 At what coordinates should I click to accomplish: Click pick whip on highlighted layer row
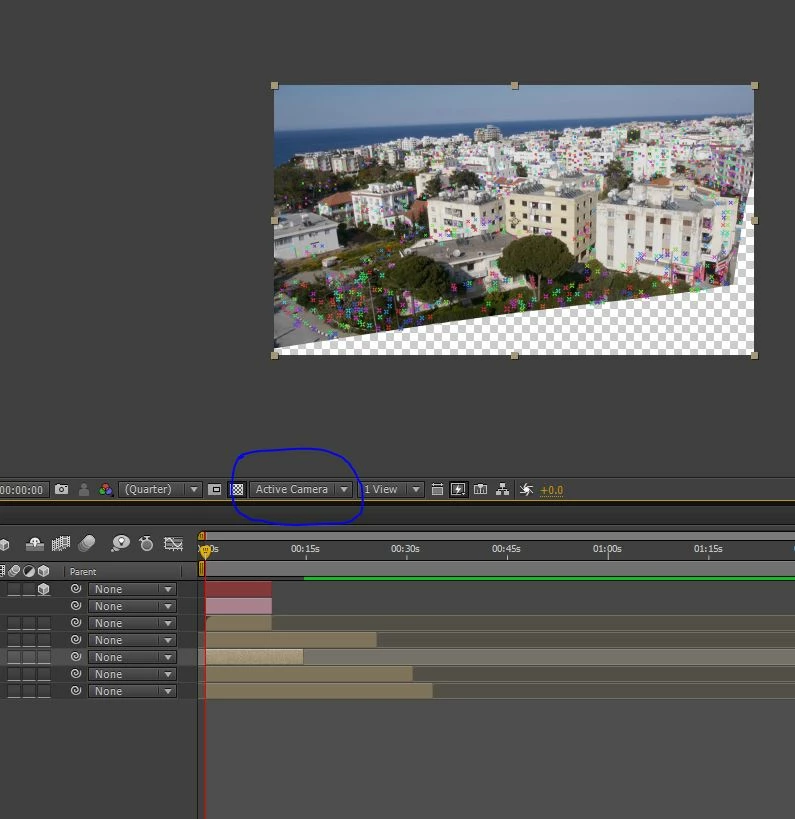(x=76, y=657)
